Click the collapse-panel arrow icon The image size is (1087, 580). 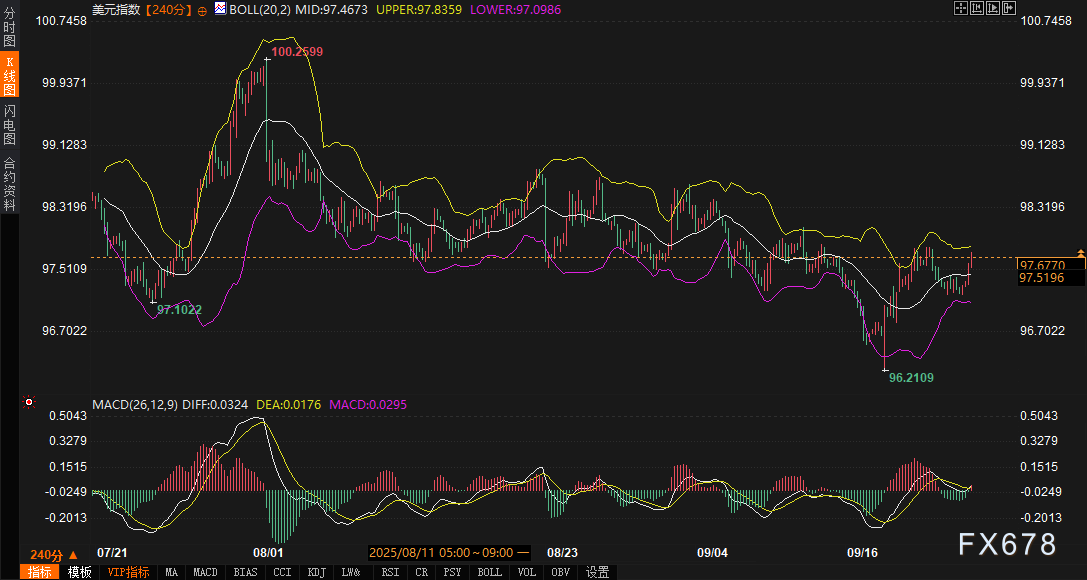pos(1008,8)
